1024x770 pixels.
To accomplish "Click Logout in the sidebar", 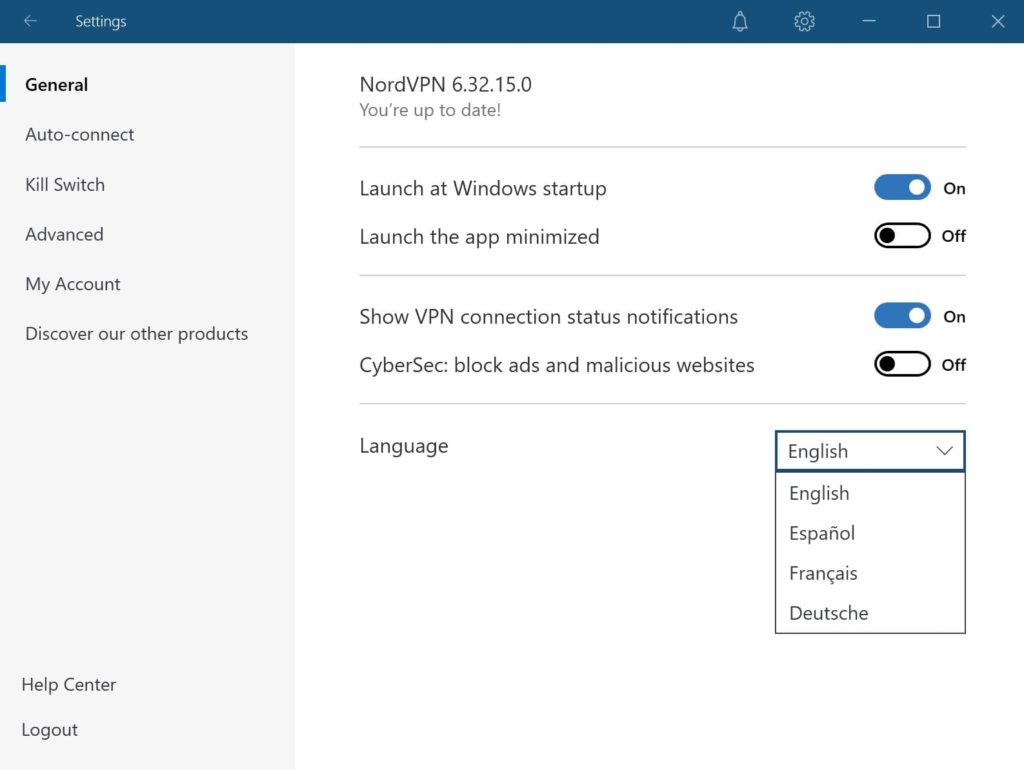I will pos(50,730).
